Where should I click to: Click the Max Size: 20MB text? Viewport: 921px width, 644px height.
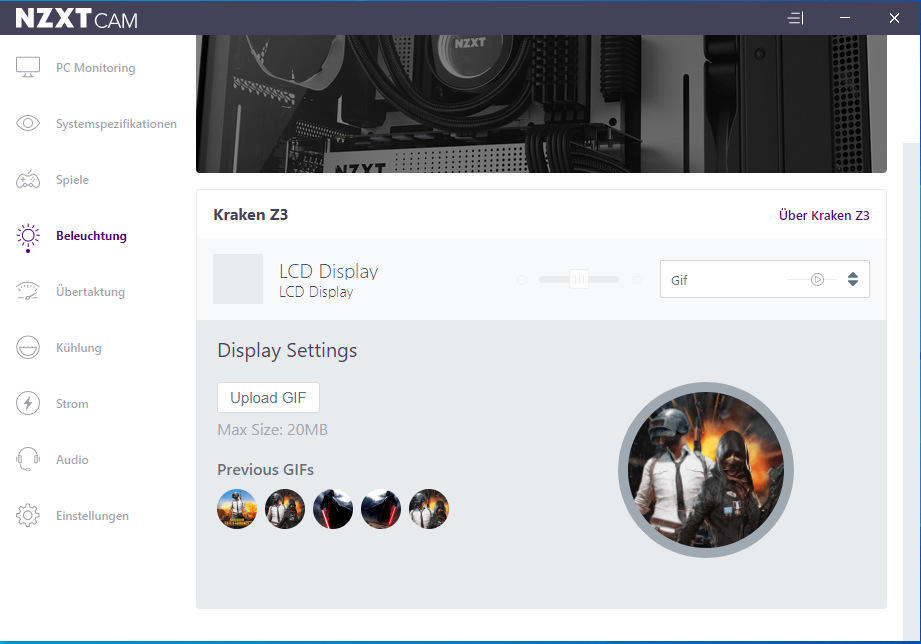click(273, 430)
